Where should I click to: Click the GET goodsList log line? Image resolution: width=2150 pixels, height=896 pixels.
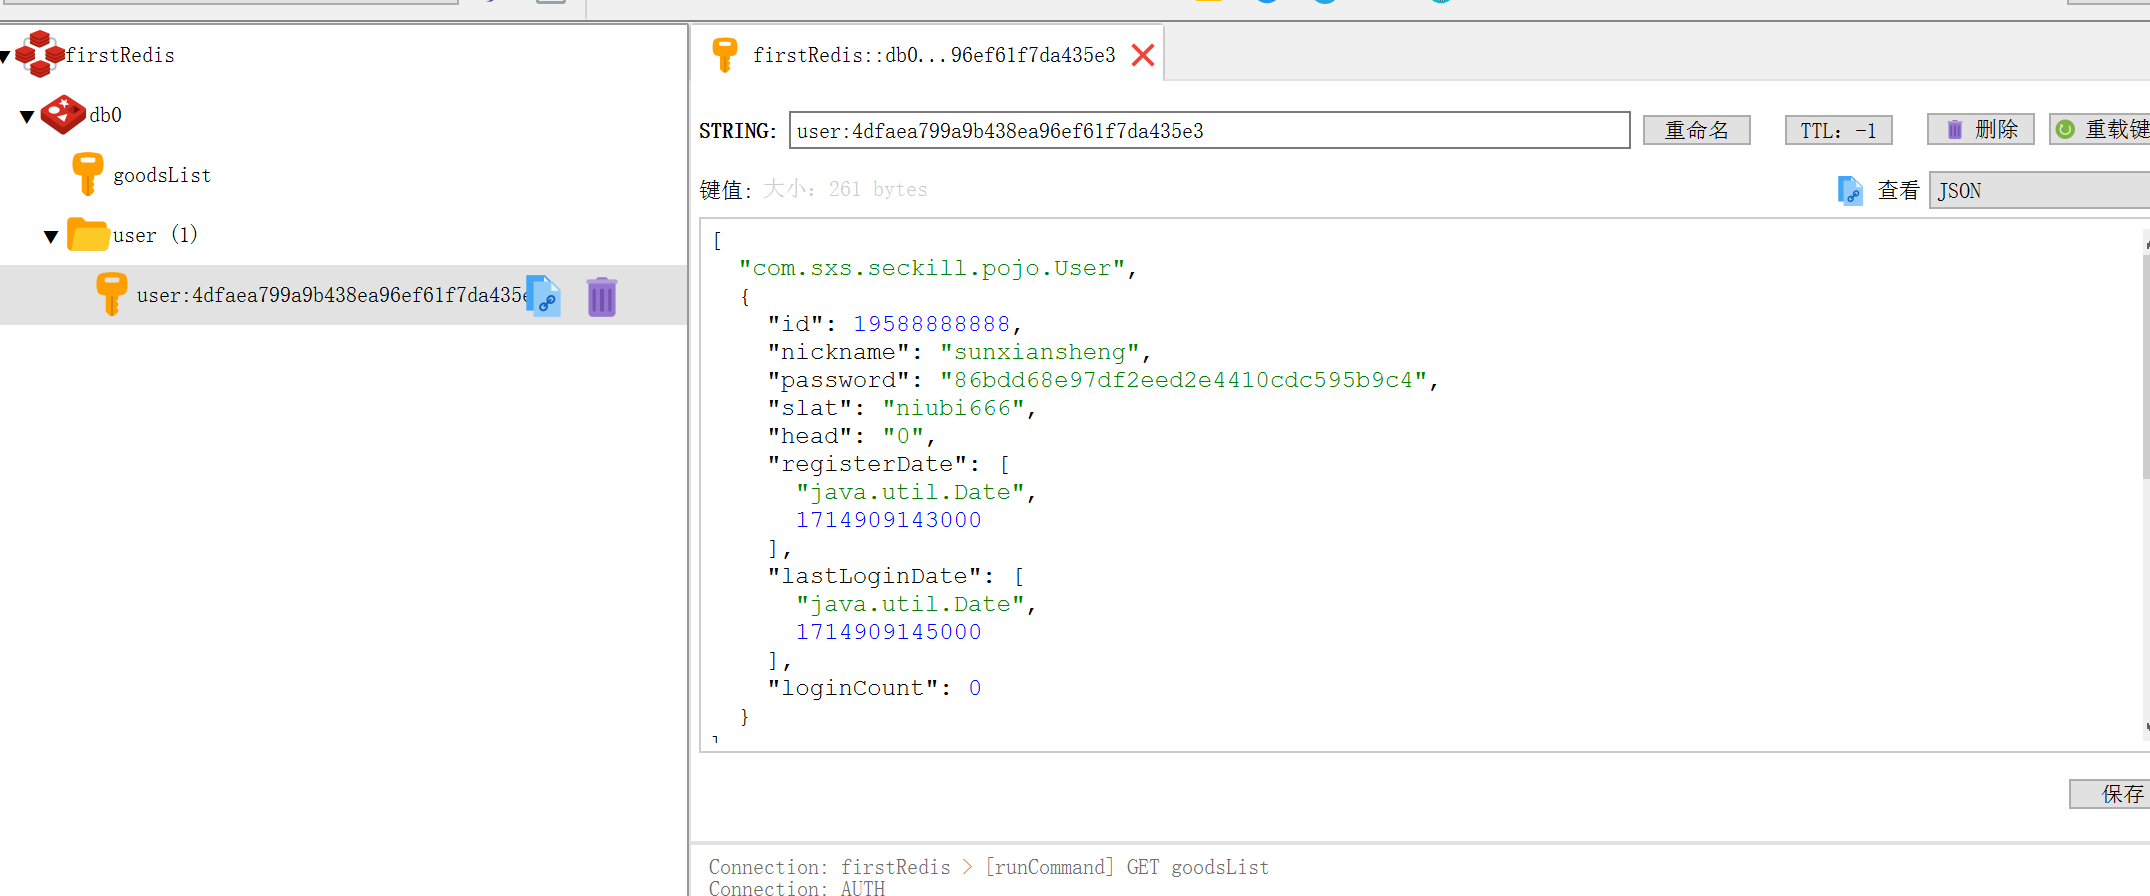[x=989, y=867]
